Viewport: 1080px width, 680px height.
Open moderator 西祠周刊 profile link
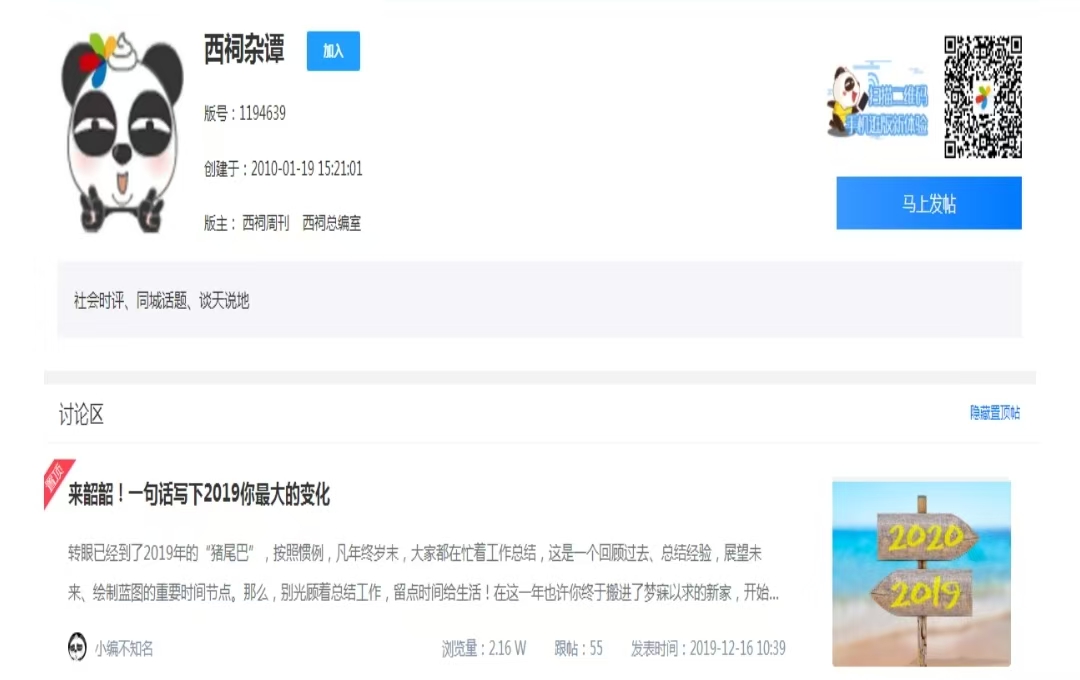(x=265, y=223)
